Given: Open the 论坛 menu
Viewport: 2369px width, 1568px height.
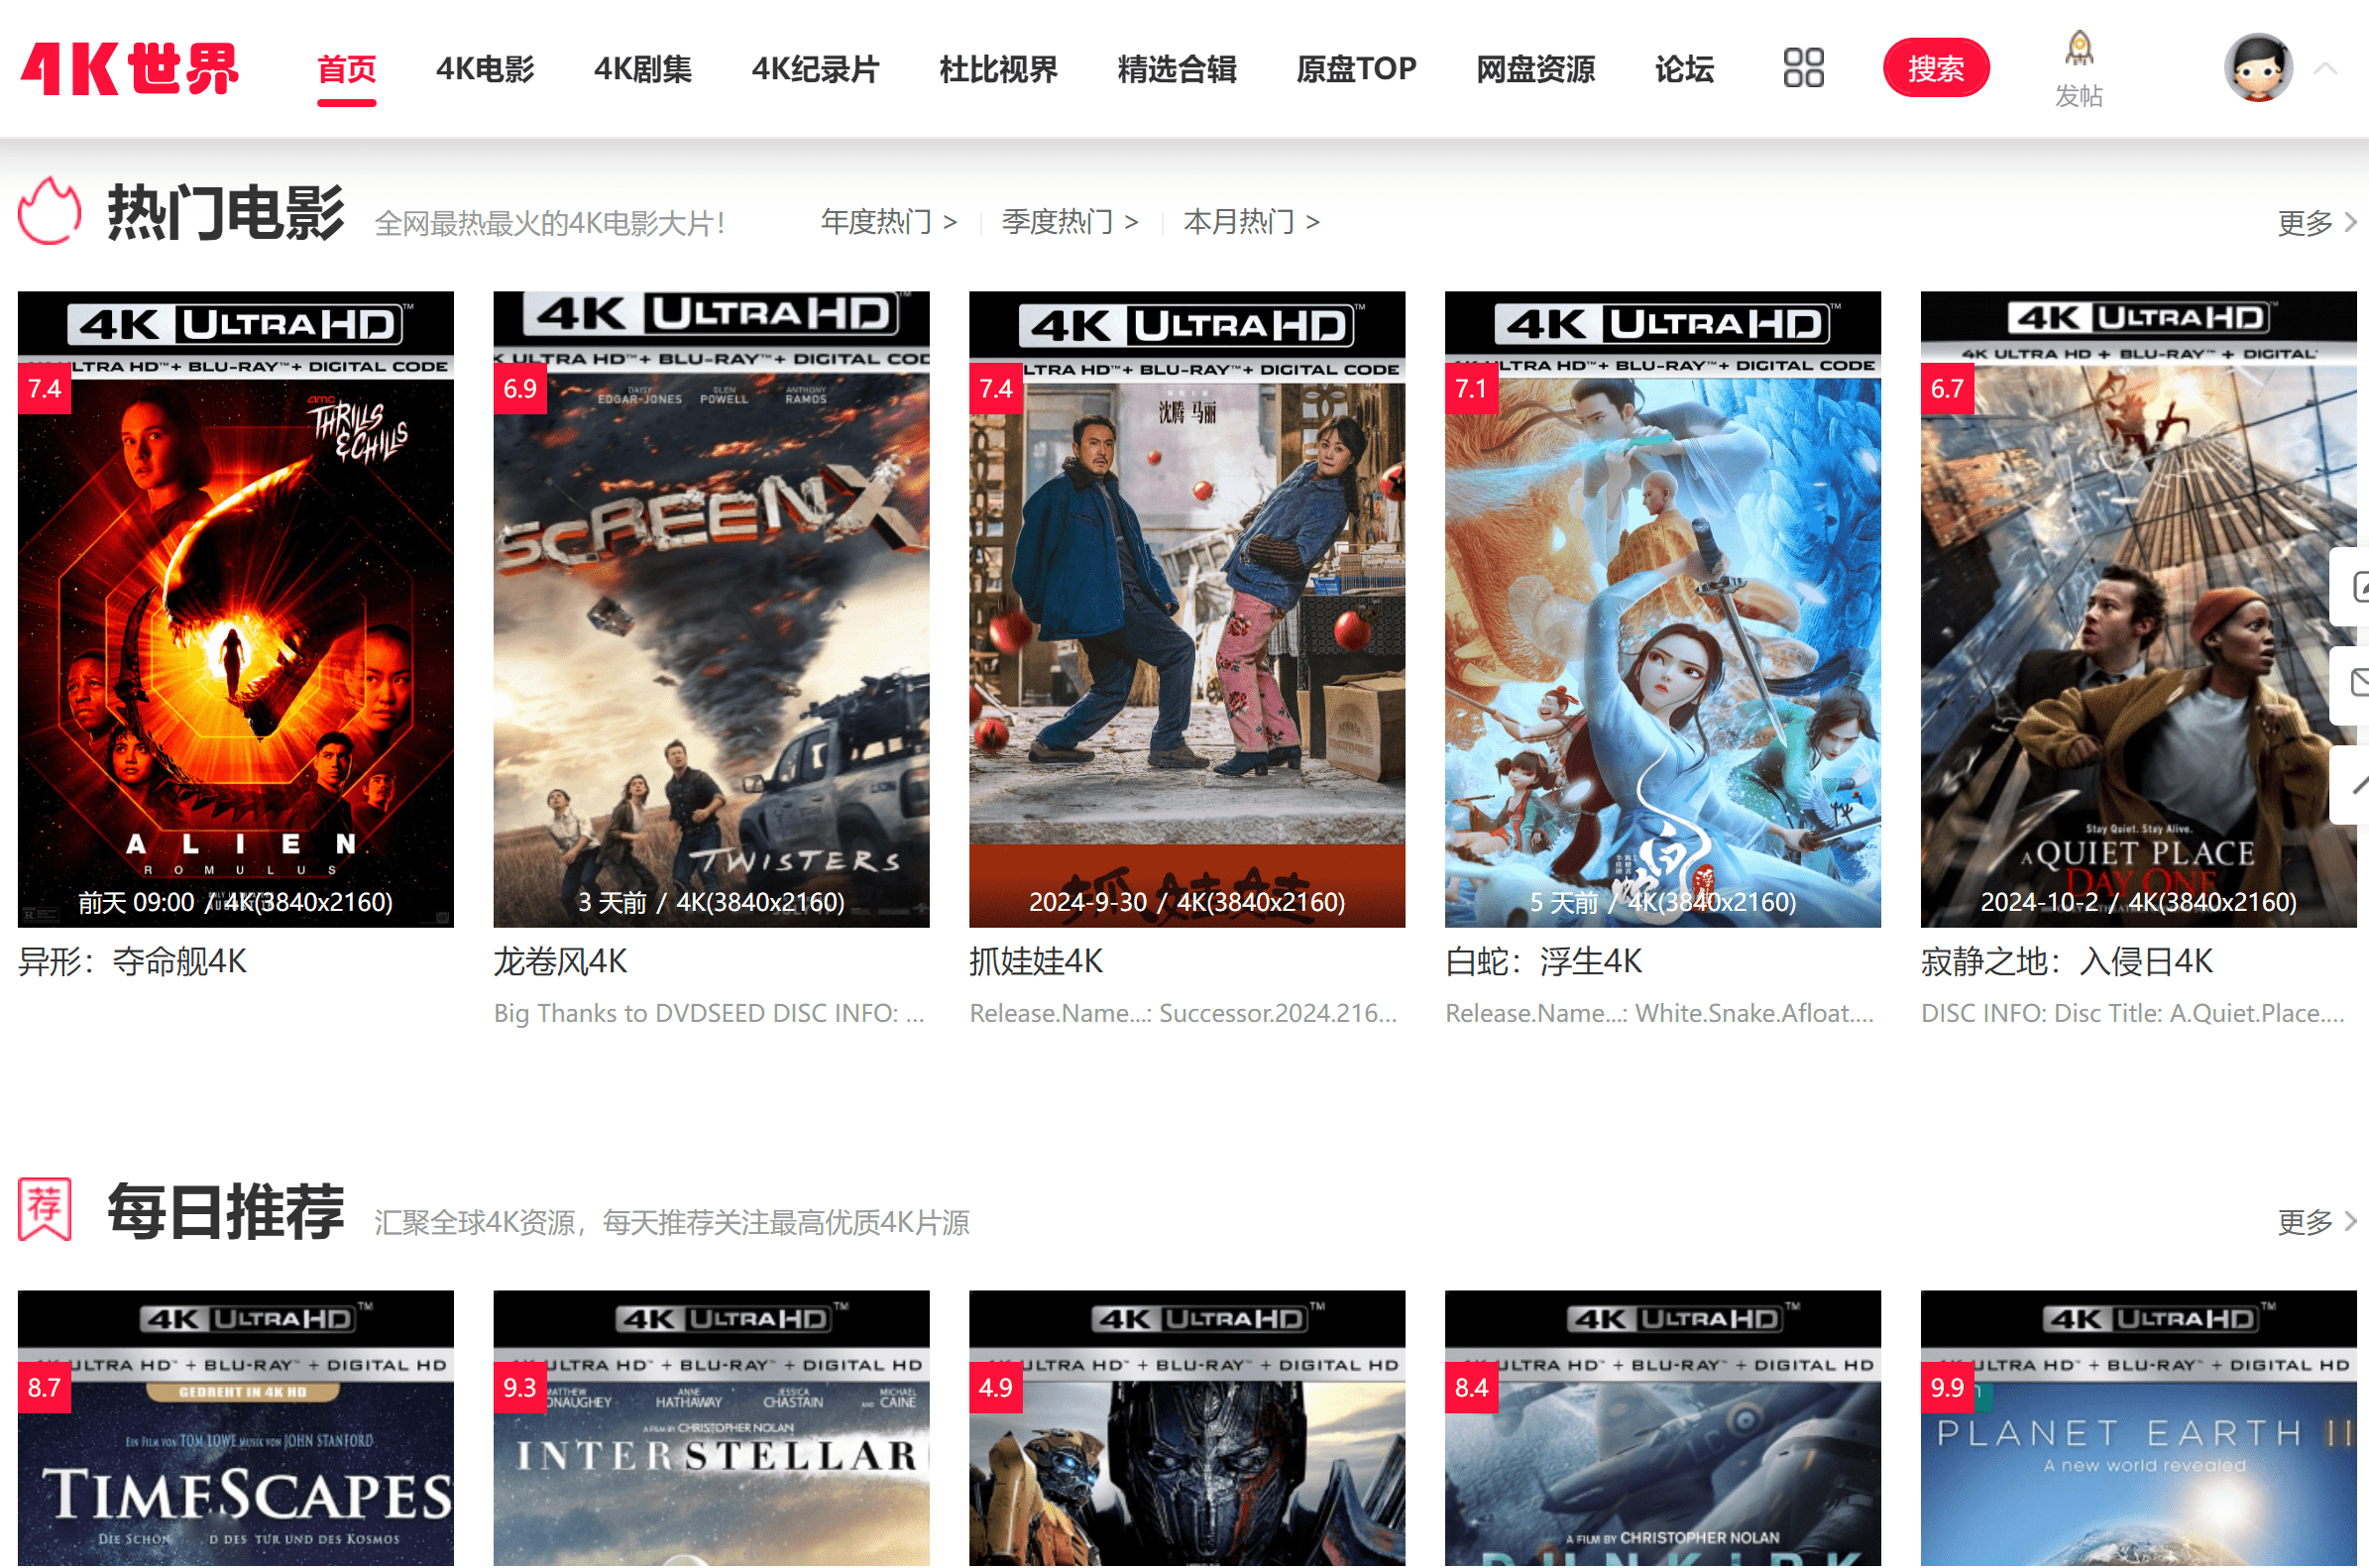Looking at the screenshot, I should click(x=1684, y=69).
